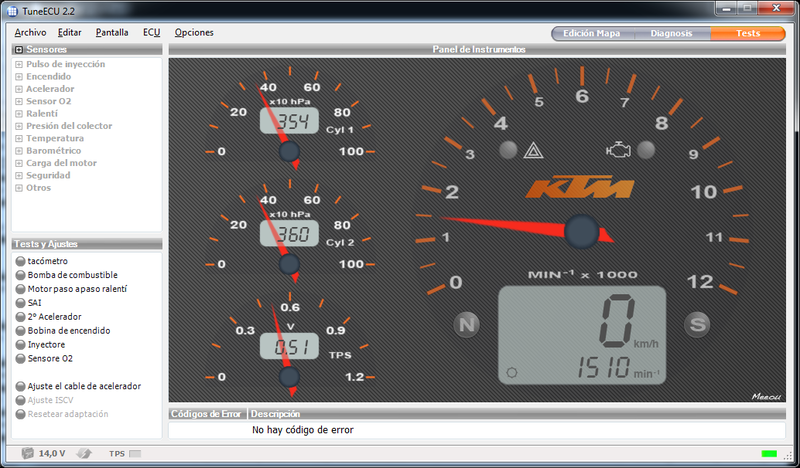Open the ECU menu
Screen dimensions: 800x468
[x=151, y=32]
